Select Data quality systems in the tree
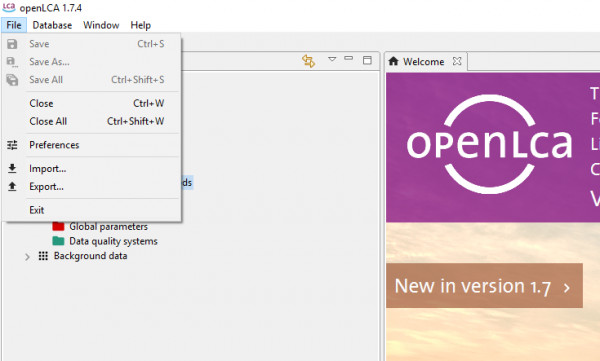This screenshot has width=600, height=361. pyautogui.click(x=113, y=241)
